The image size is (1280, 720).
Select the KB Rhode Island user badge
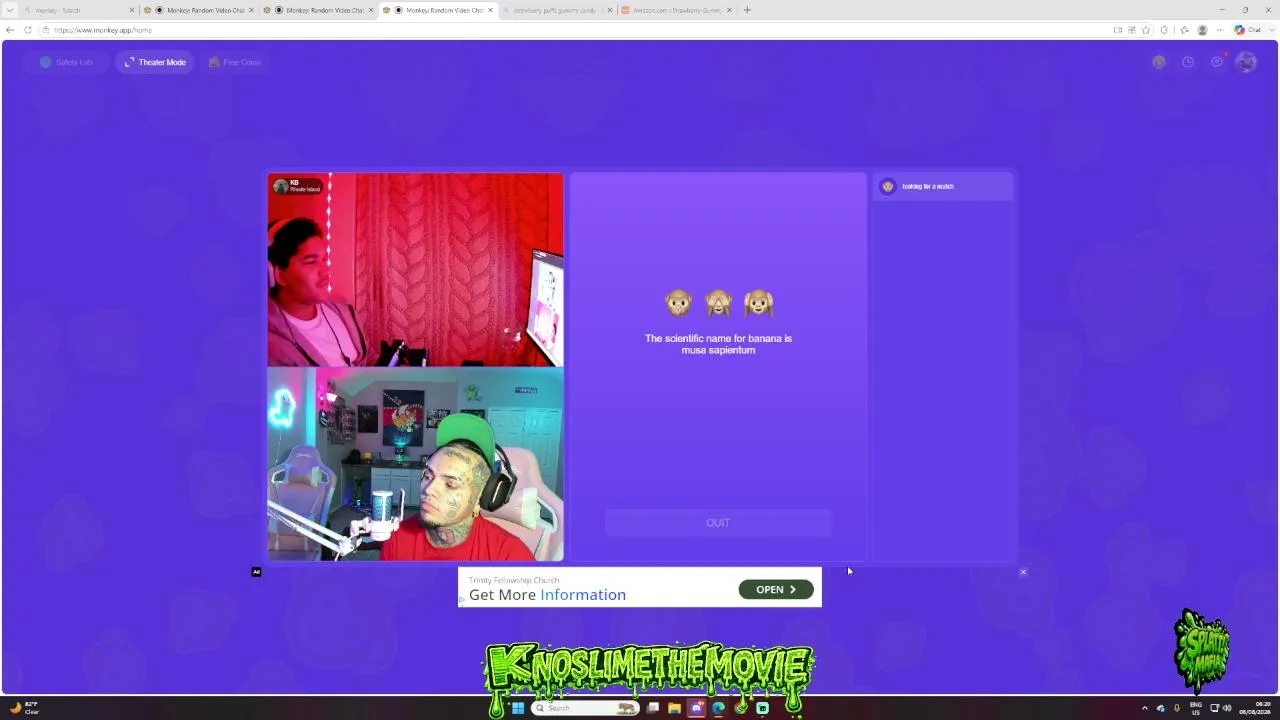pyautogui.click(x=297, y=186)
